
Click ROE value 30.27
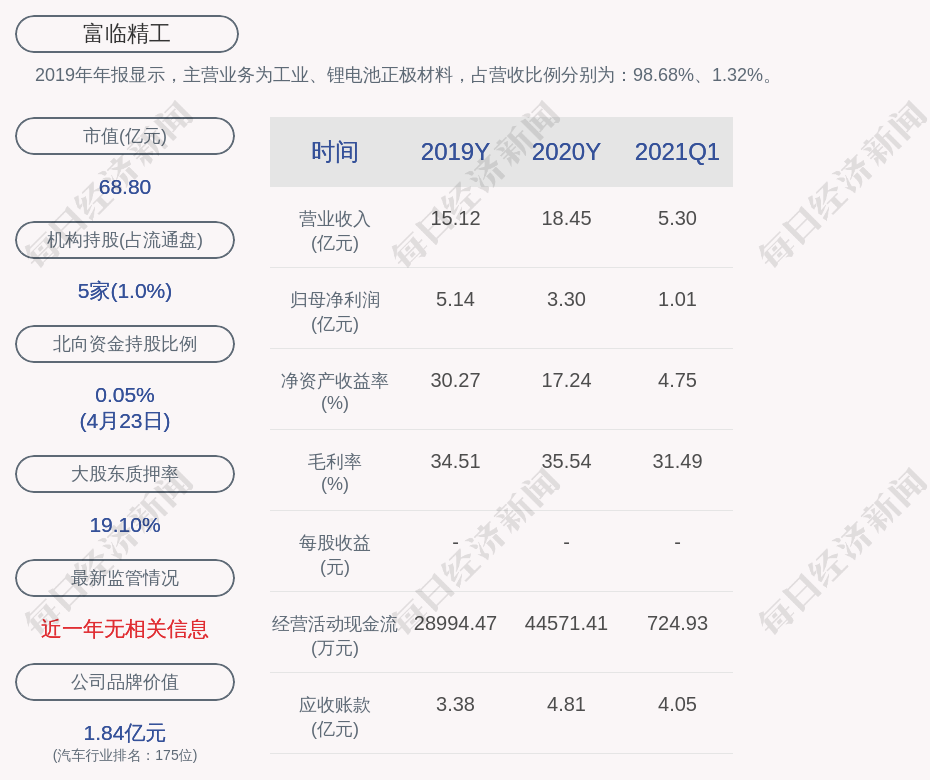pos(456,380)
